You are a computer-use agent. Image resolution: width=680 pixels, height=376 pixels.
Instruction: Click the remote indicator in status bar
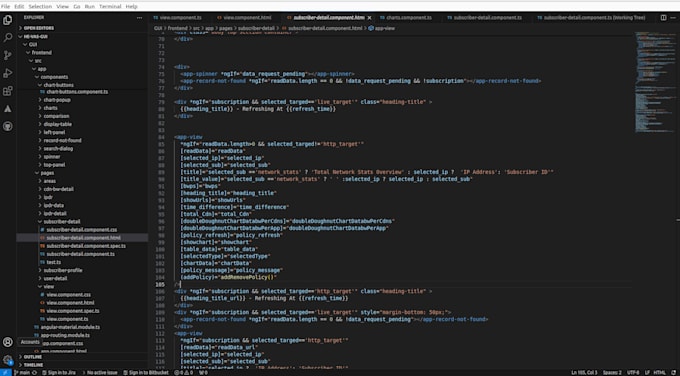(5, 373)
